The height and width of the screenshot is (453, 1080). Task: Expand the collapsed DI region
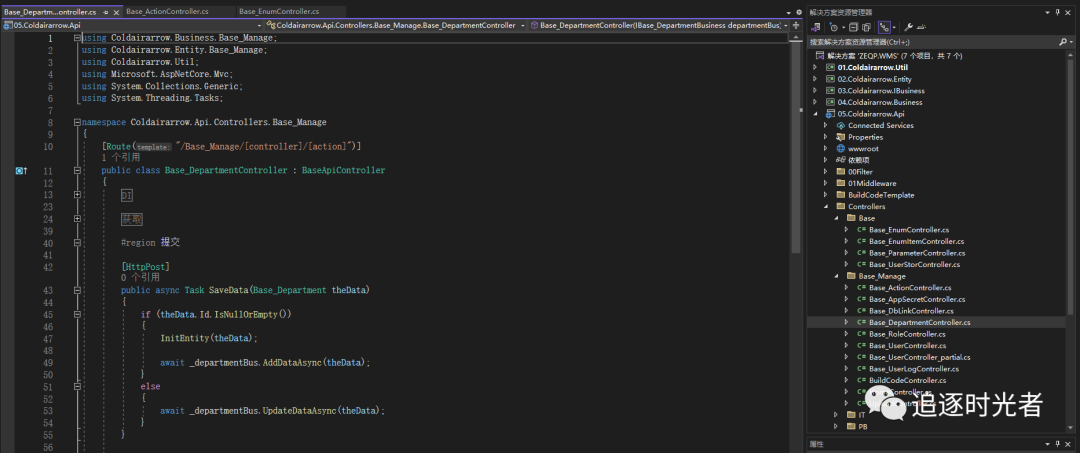click(77, 195)
